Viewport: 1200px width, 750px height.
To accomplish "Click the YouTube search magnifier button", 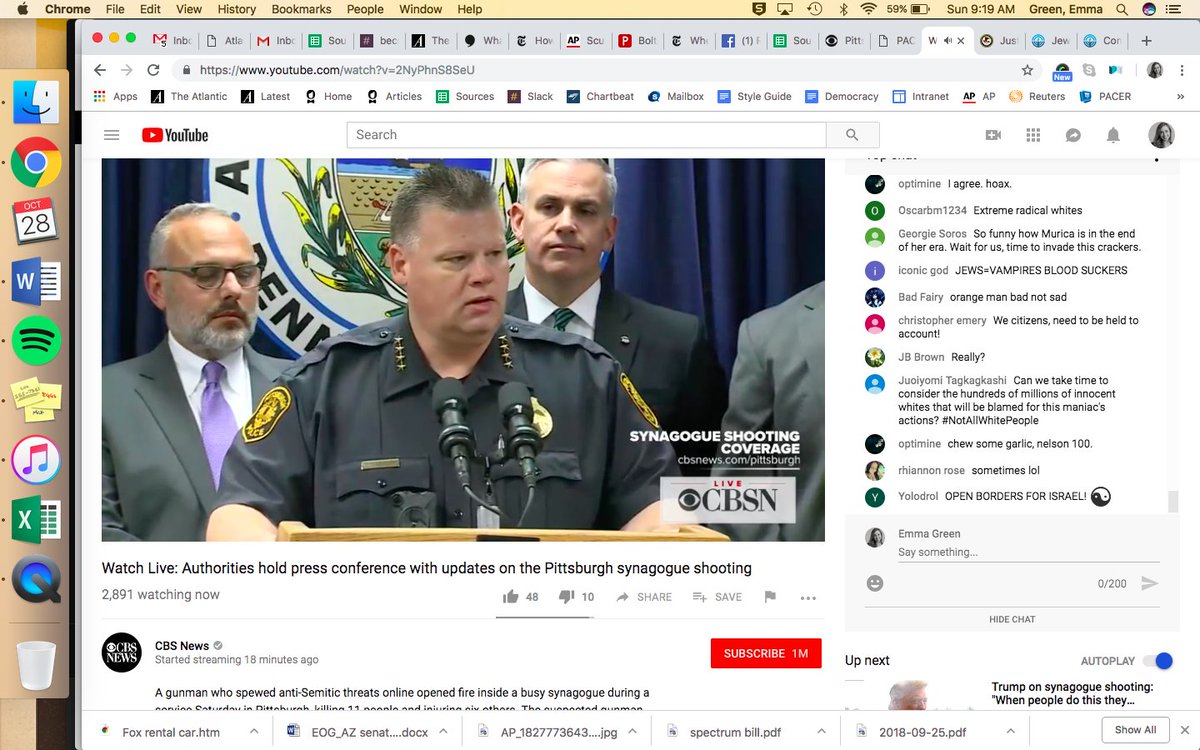I will pos(852,135).
